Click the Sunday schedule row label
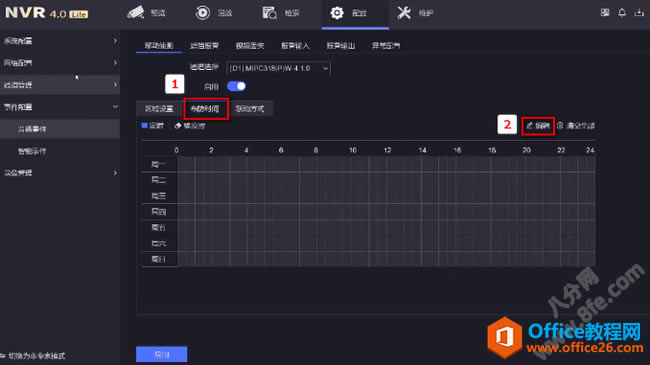Image resolution: width=650 pixels, height=365 pixels. pos(159,259)
